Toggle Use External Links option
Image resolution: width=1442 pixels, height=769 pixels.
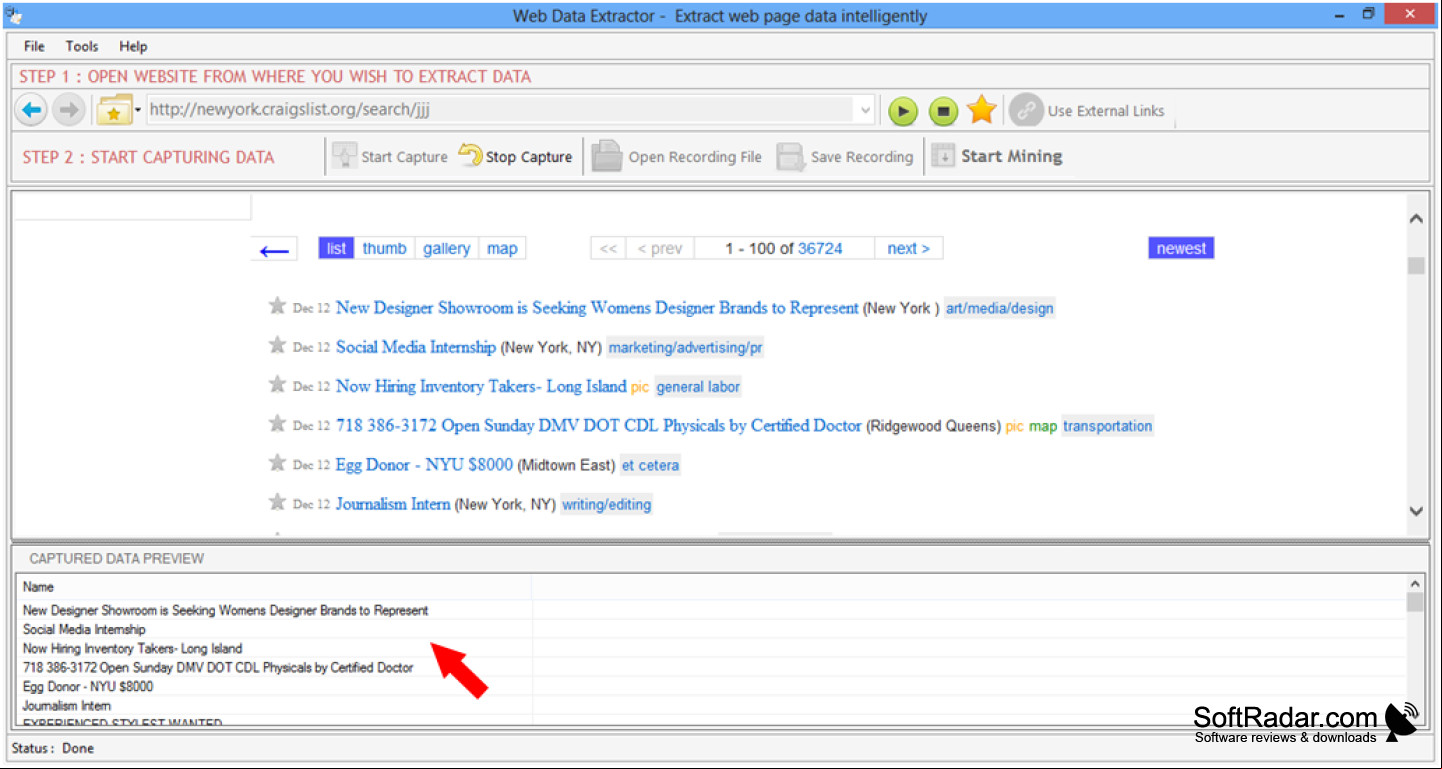pos(1087,111)
